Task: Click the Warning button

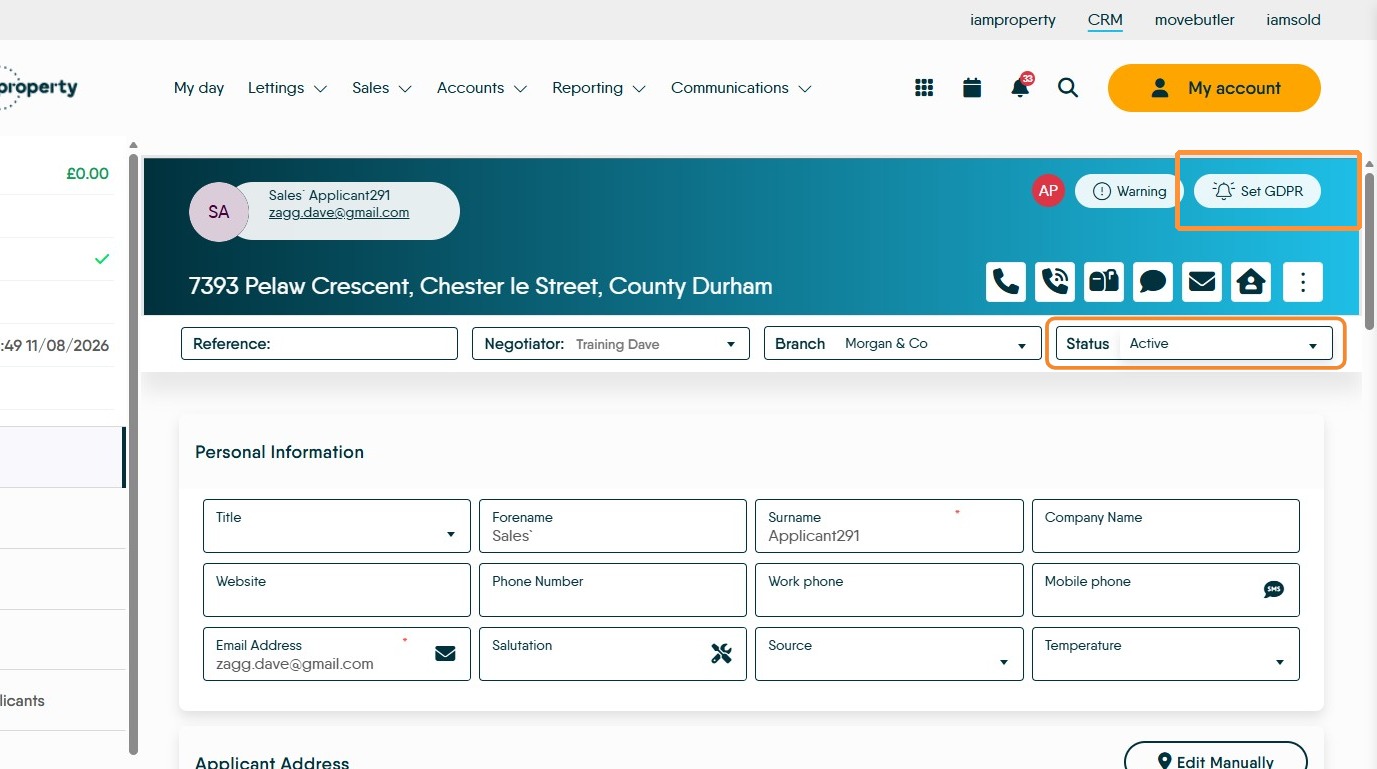Action: [x=1129, y=191]
